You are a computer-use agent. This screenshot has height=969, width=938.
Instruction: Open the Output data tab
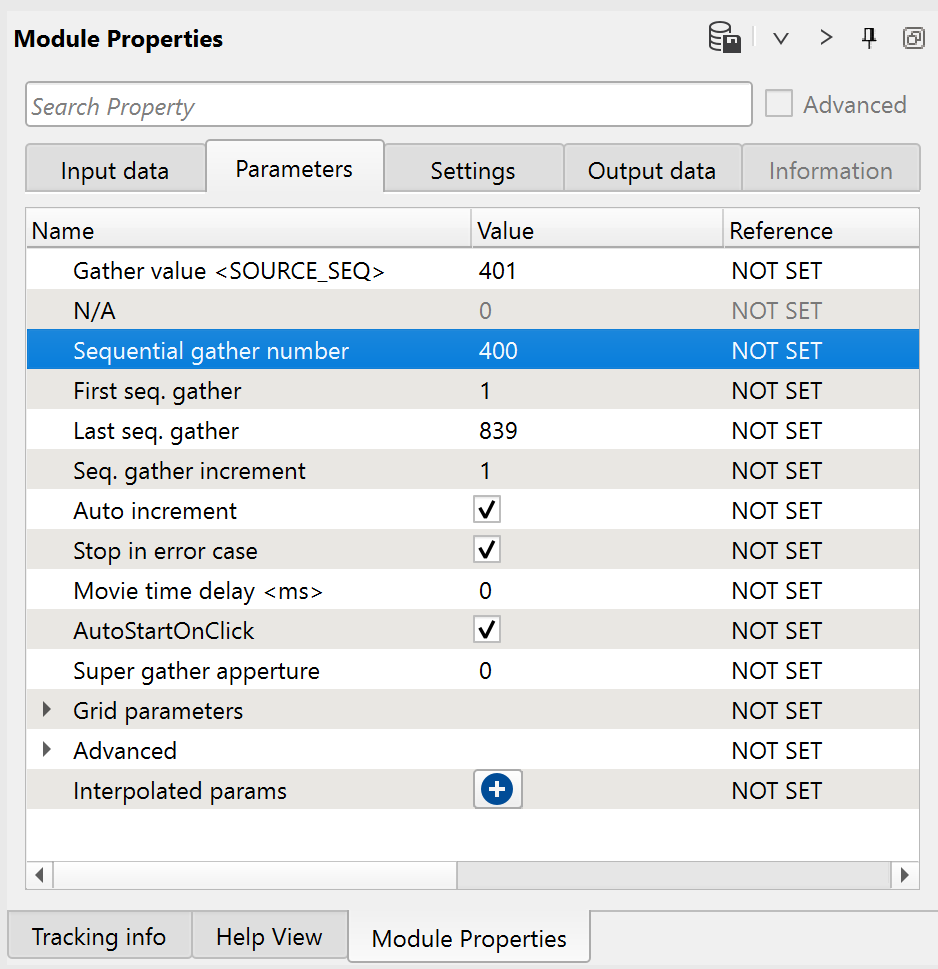click(x=652, y=170)
